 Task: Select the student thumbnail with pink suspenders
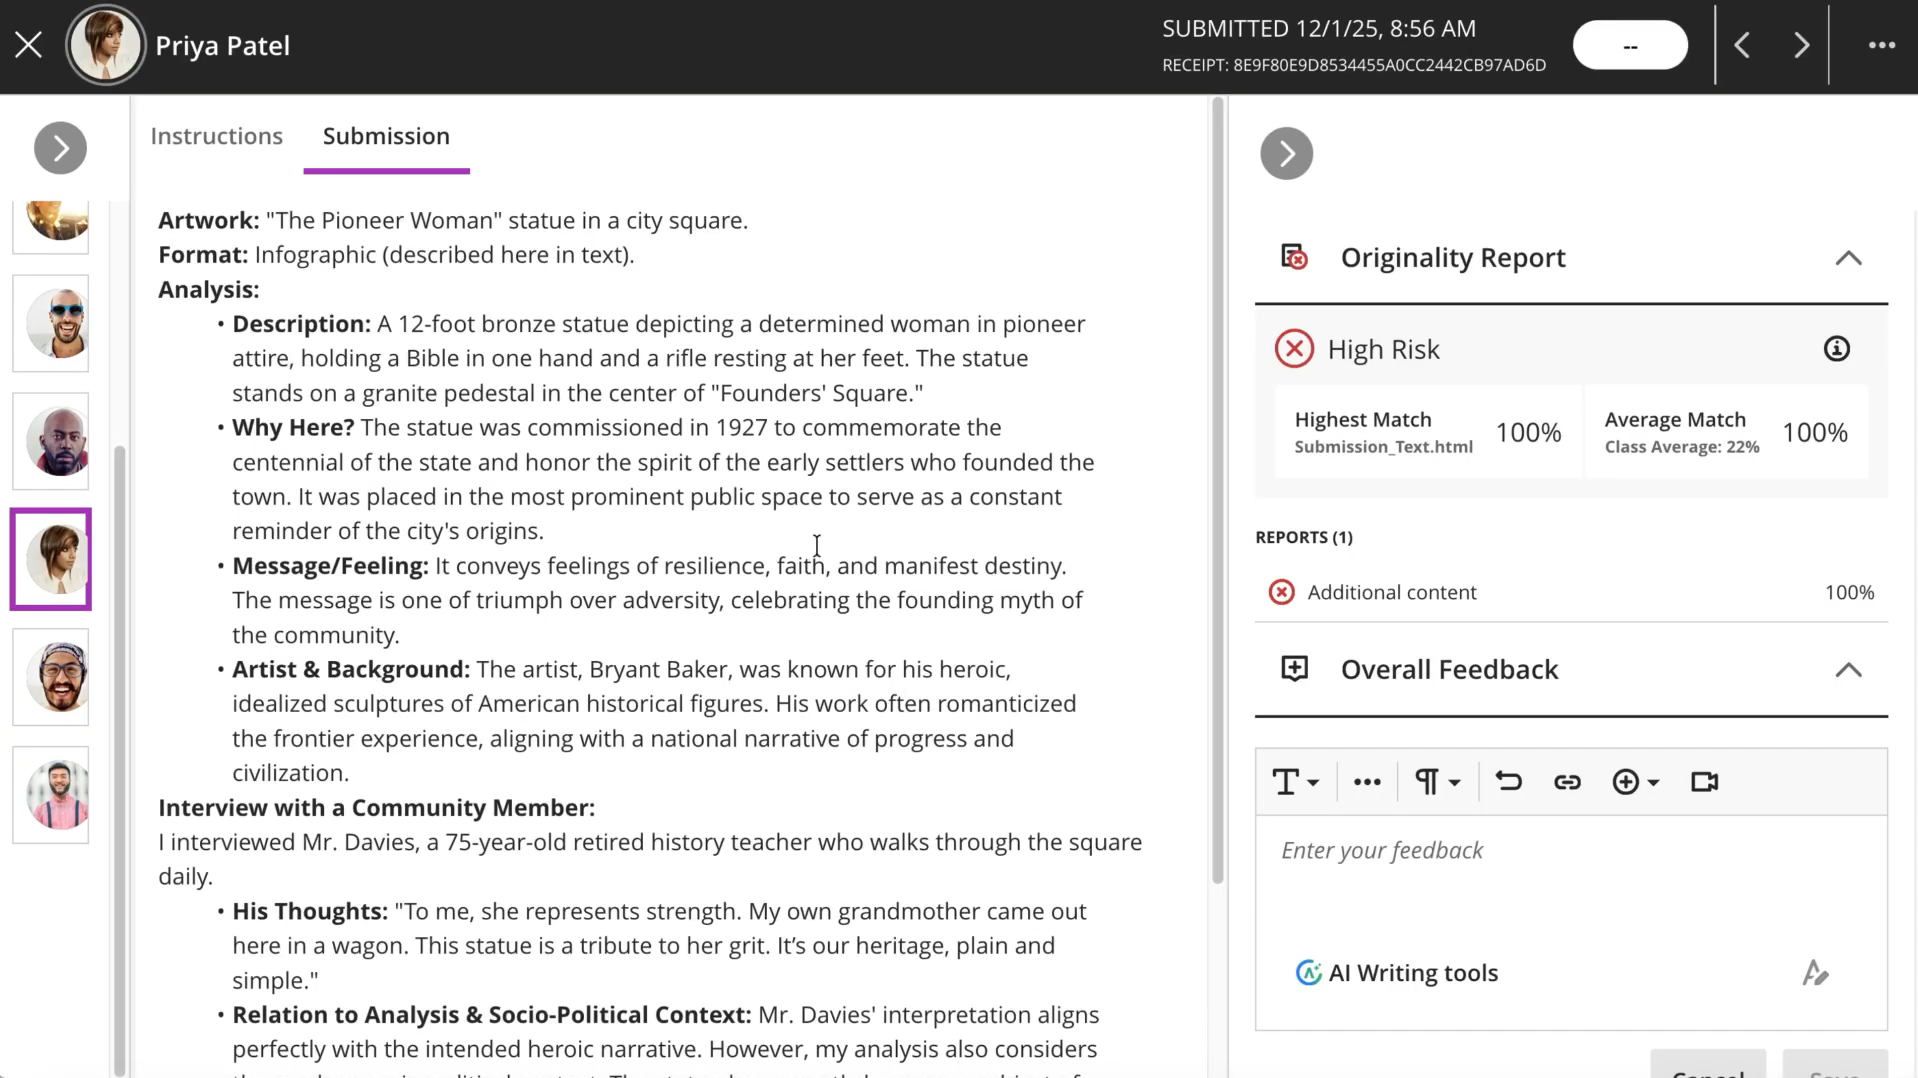pos(51,795)
